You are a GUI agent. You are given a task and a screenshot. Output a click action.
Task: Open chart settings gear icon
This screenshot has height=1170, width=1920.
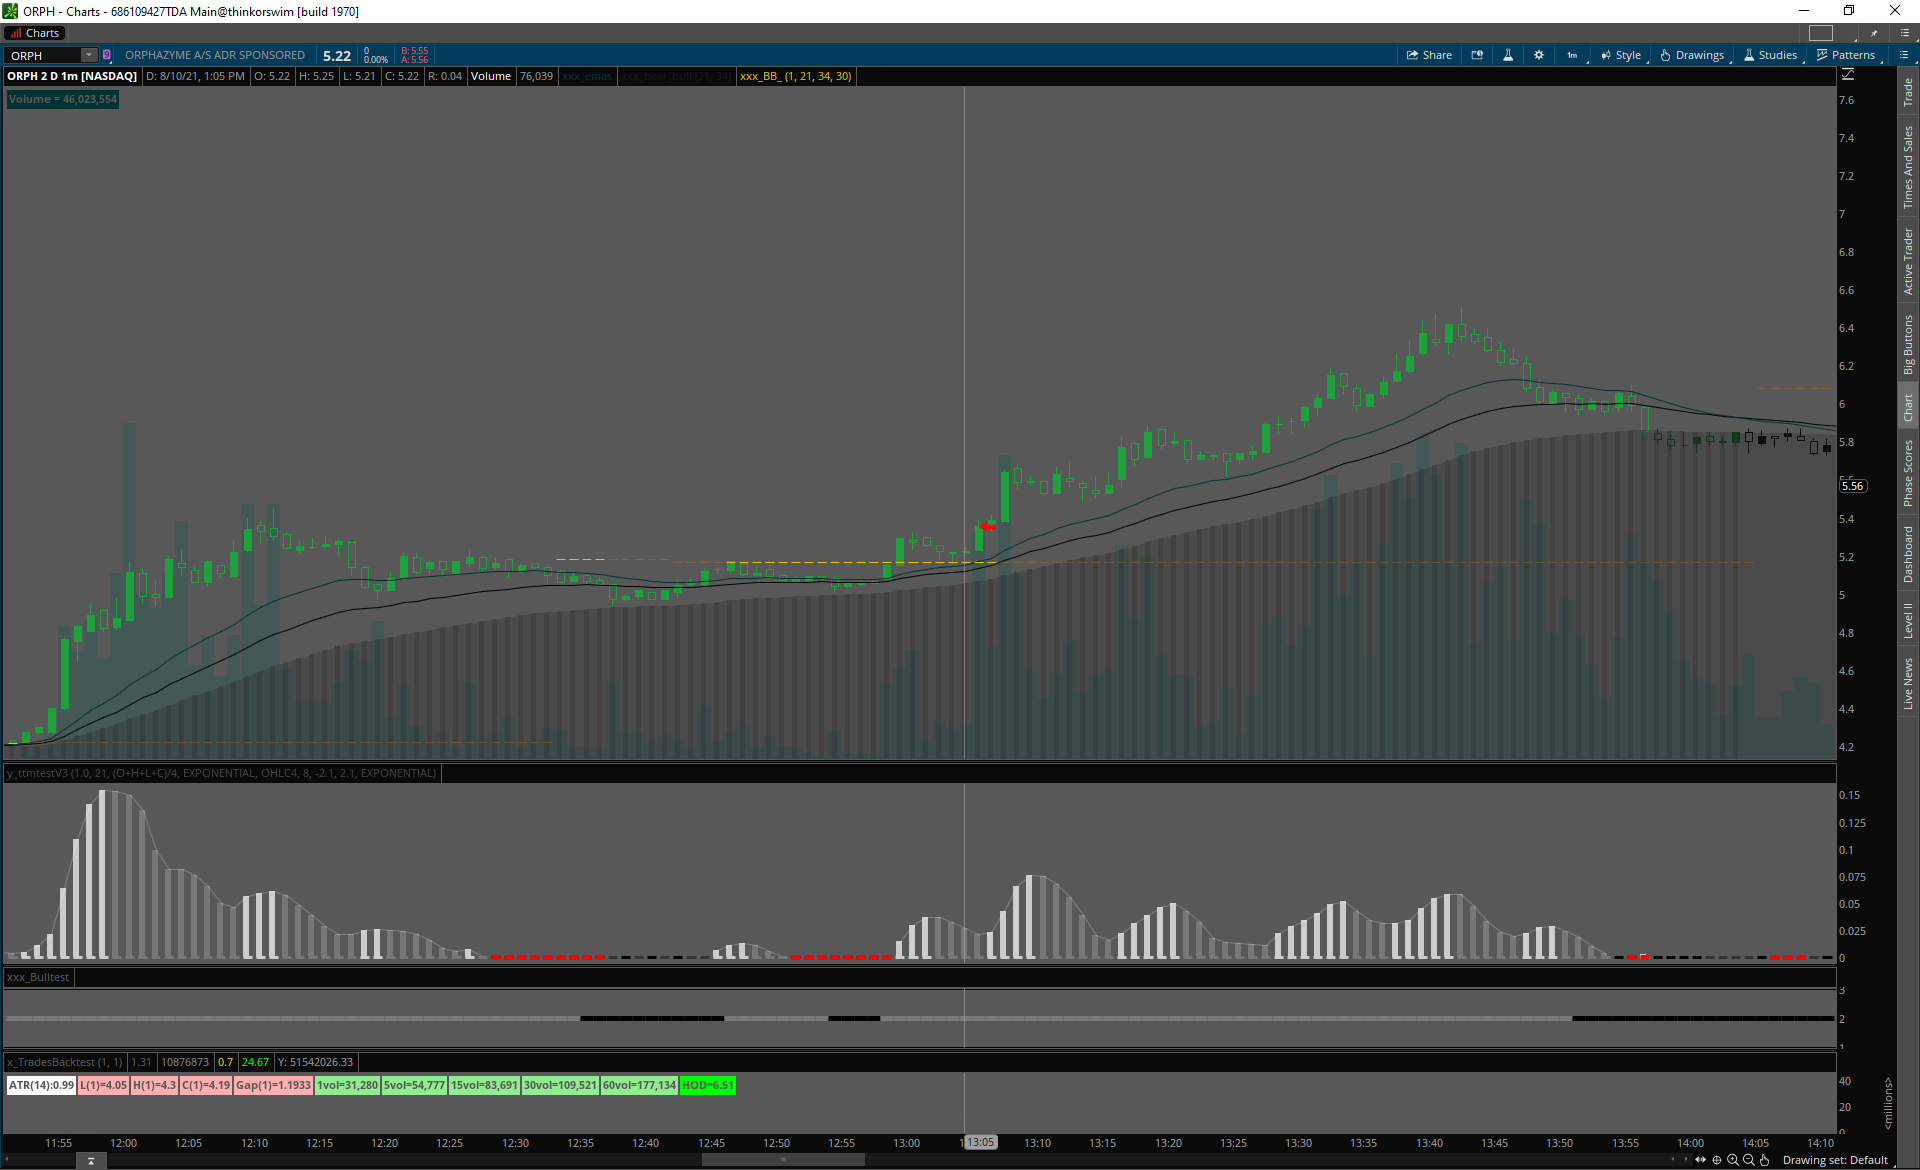(1539, 55)
